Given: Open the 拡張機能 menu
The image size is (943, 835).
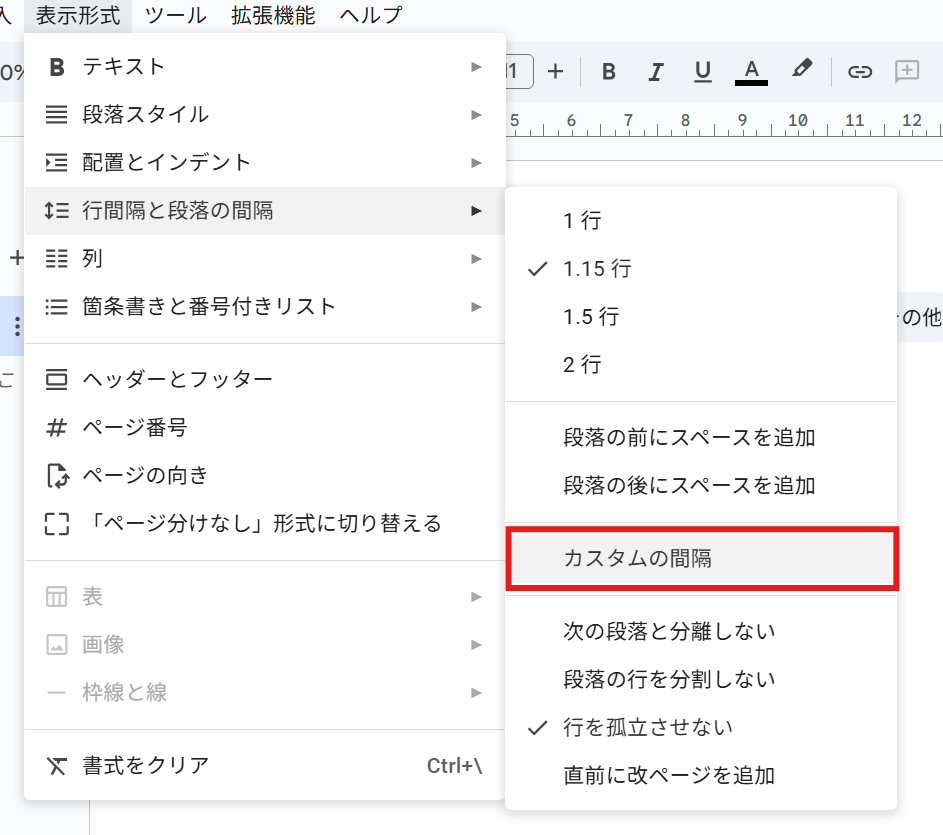Looking at the screenshot, I should pyautogui.click(x=272, y=15).
